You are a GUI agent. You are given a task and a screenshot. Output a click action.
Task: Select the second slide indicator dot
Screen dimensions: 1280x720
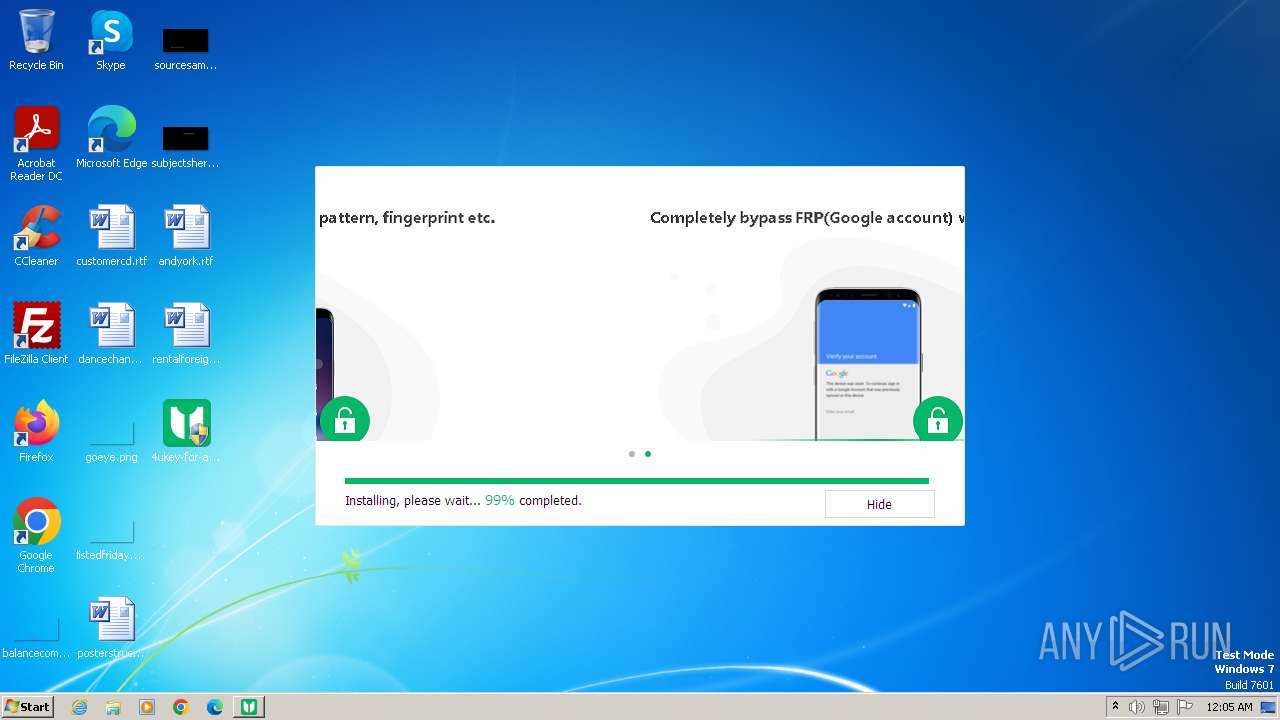(648, 454)
